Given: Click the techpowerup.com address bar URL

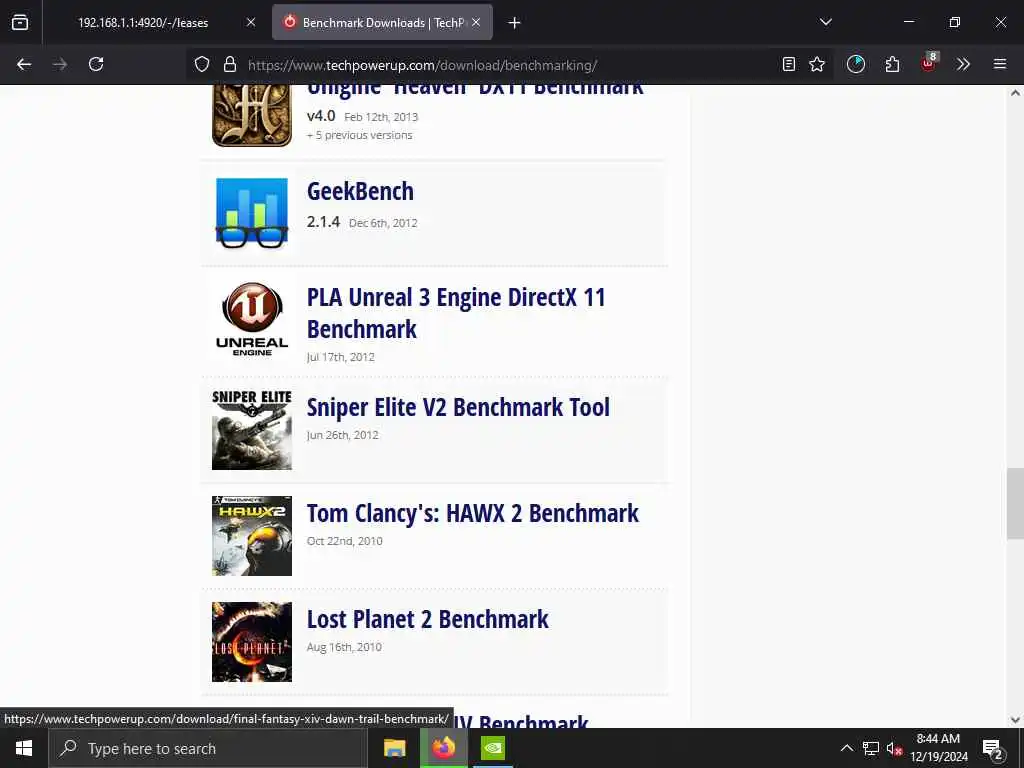Looking at the screenshot, I should (423, 65).
